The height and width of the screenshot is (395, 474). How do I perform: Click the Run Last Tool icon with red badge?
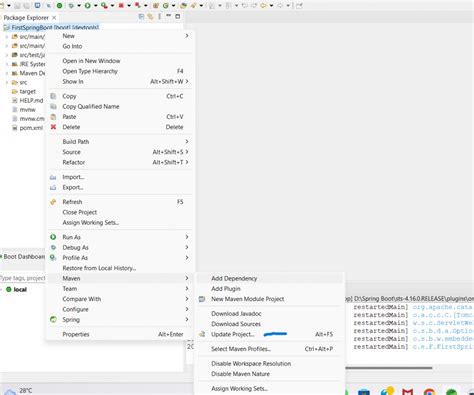[x=104, y=5]
